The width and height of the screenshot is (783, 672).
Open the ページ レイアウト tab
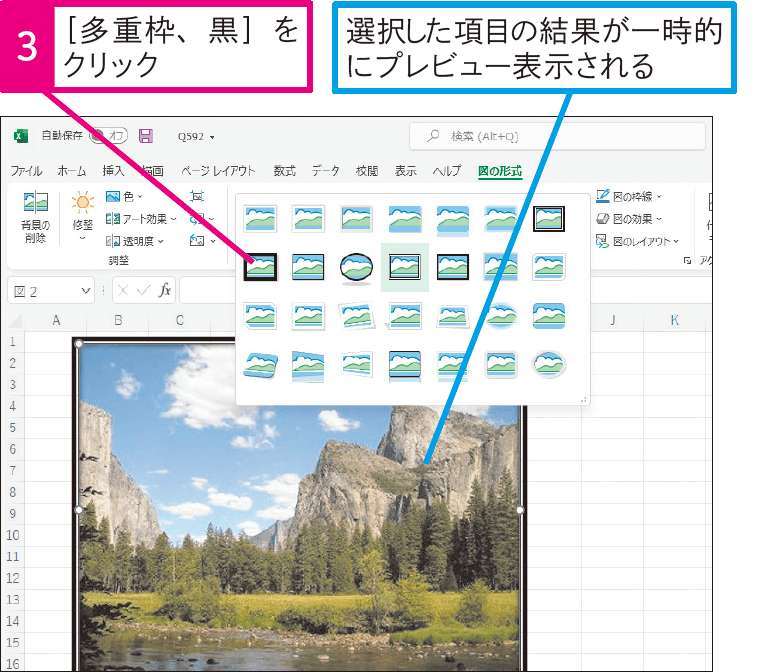tap(218, 171)
